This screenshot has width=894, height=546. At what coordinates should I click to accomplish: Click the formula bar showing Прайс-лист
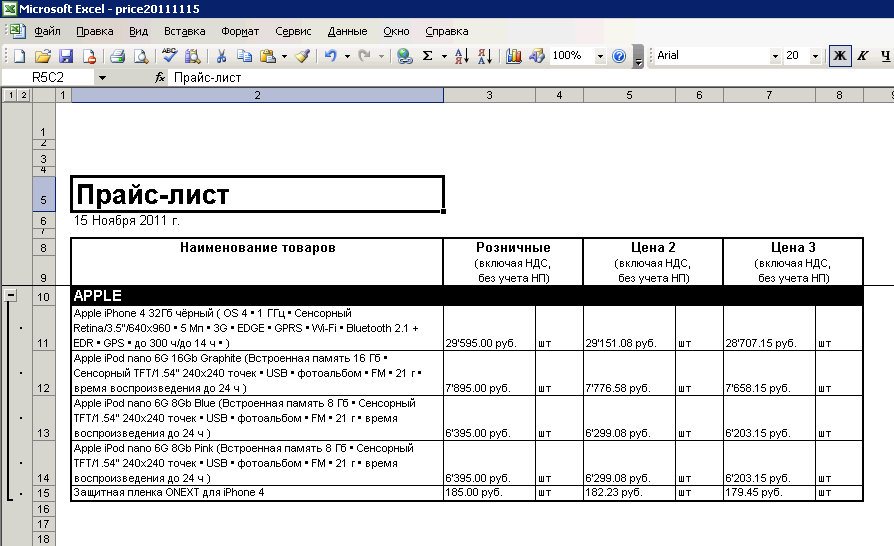530,78
